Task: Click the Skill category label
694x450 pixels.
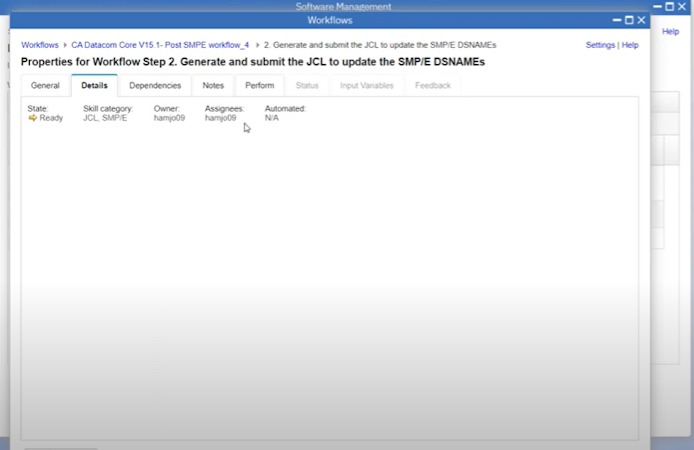Action: [108, 109]
